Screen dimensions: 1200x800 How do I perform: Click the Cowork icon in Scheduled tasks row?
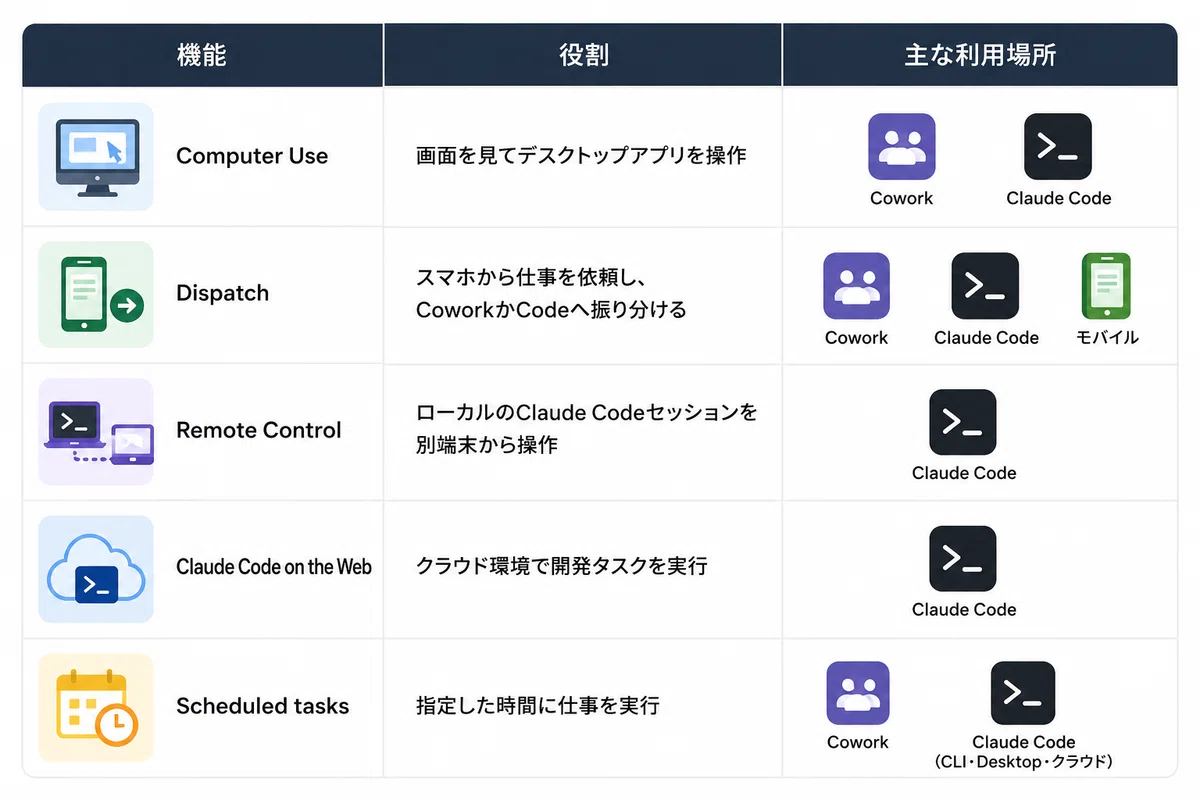click(x=858, y=693)
